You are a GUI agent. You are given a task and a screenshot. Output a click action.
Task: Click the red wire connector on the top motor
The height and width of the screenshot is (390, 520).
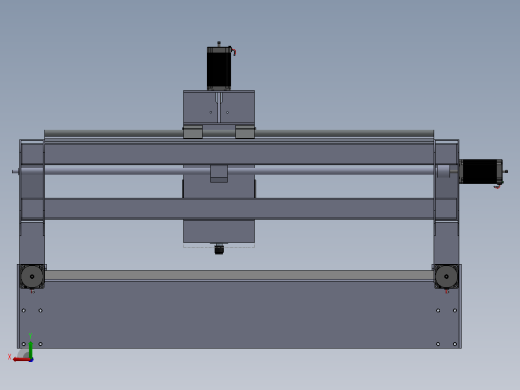coord(234,51)
